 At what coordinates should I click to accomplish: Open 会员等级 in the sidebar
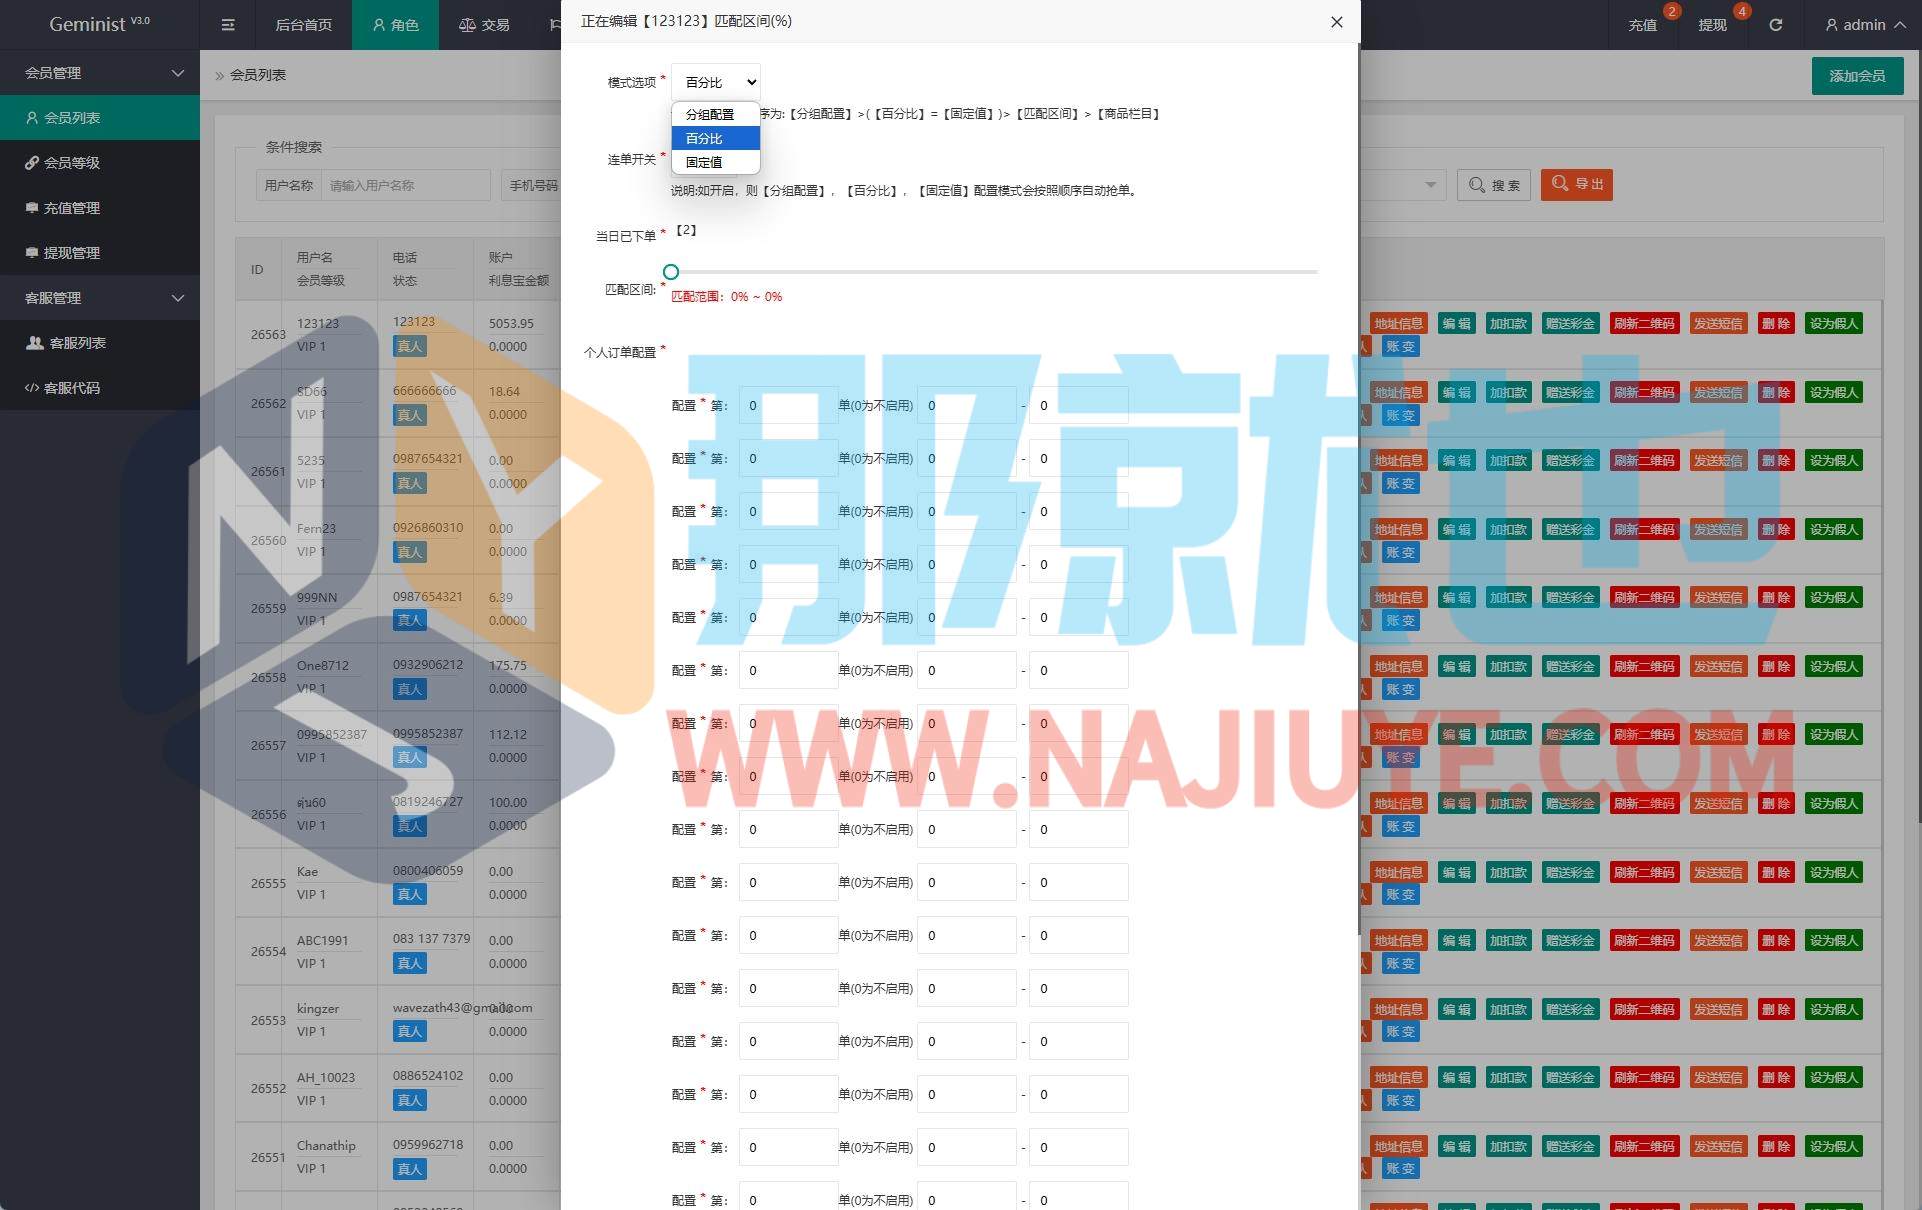pos(71,163)
